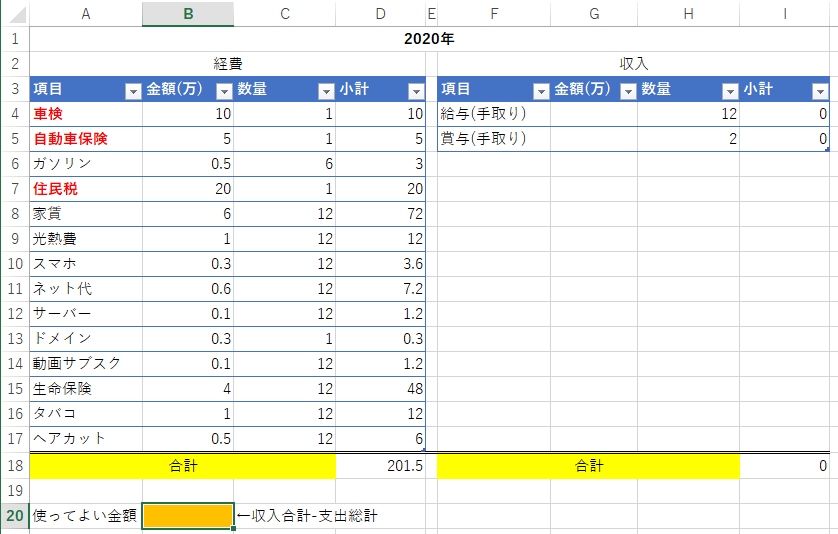This screenshot has height=534, width=838.
Task: Select the 光熱費 cell
Action: tap(86, 239)
